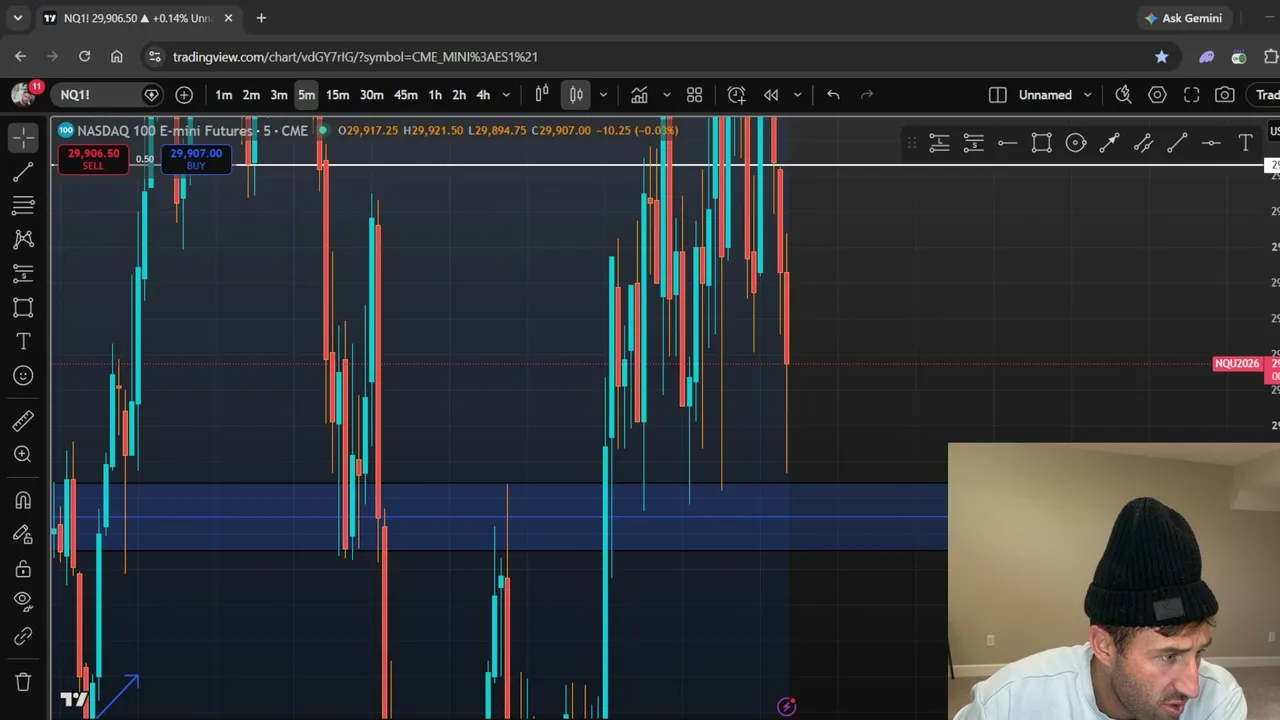This screenshot has width=1280, height=720.
Task: Toggle hide all drawings eye
Action: tap(23, 602)
